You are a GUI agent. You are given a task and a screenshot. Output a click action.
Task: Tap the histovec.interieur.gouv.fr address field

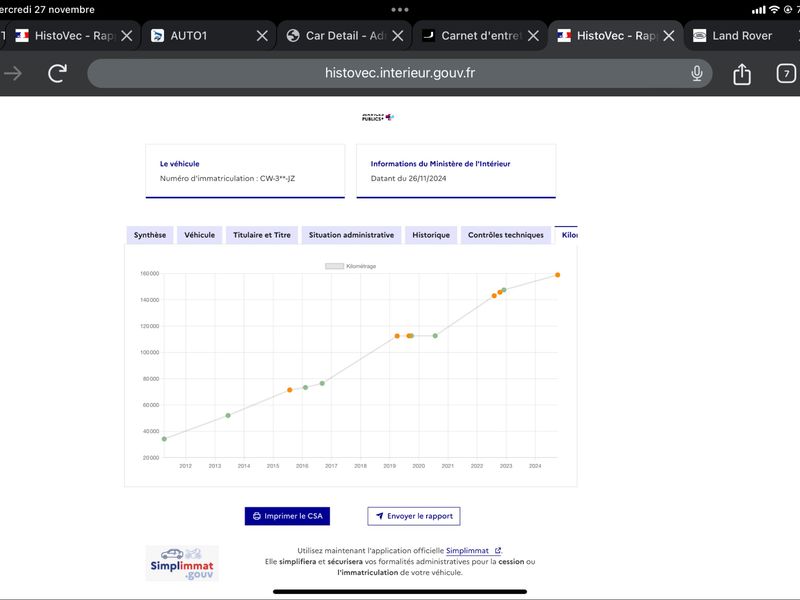(x=399, y=73)
